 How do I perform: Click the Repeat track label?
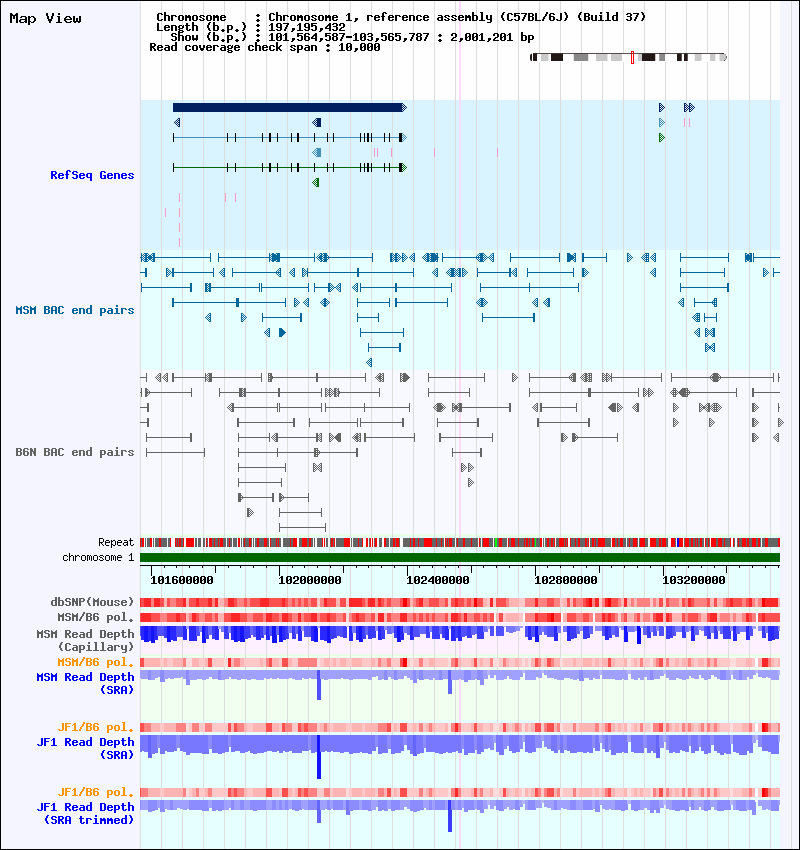click(116, 542)
